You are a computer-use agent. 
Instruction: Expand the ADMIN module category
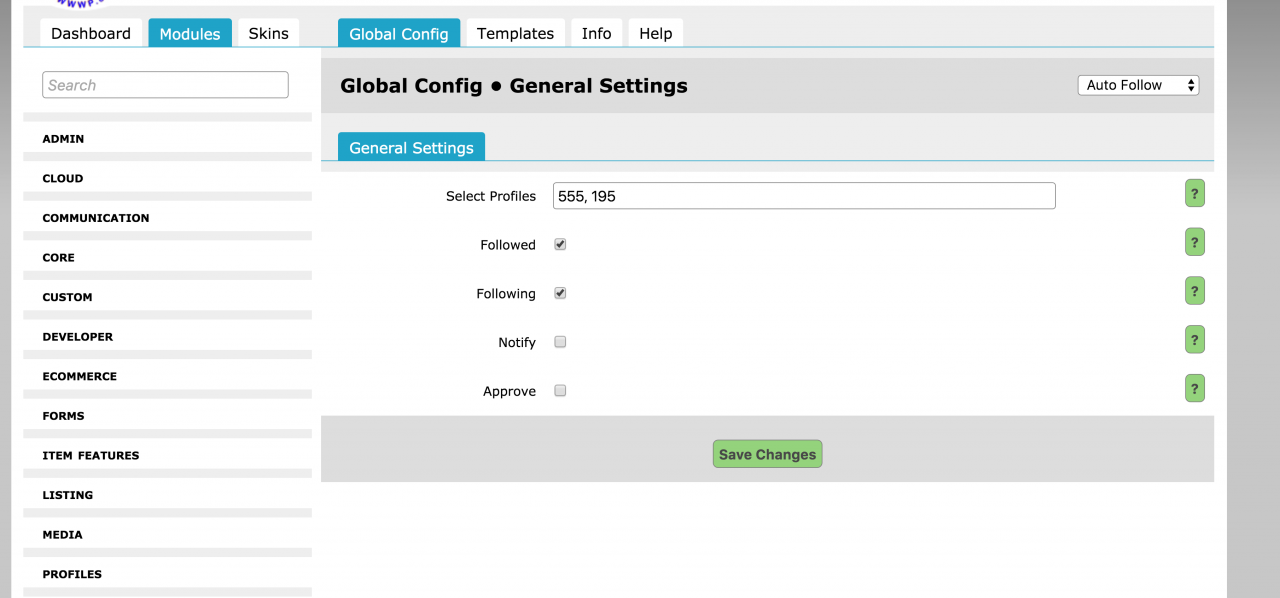(63, 139)
